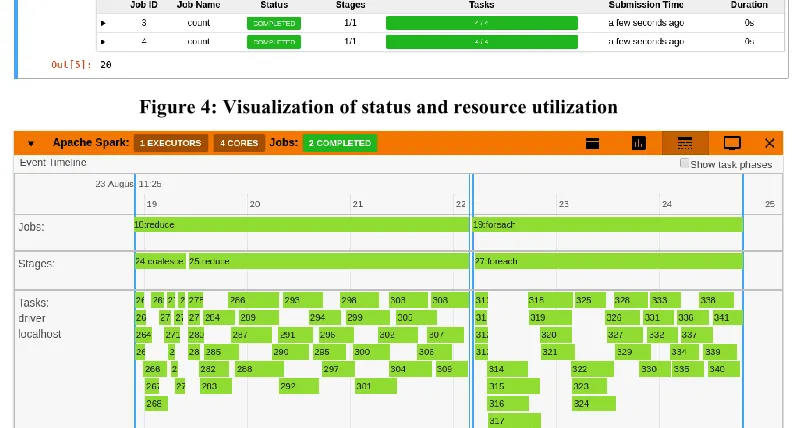Click task 301 in the timeline
Viewport: 792px width, 428px height.
[375, 386]
